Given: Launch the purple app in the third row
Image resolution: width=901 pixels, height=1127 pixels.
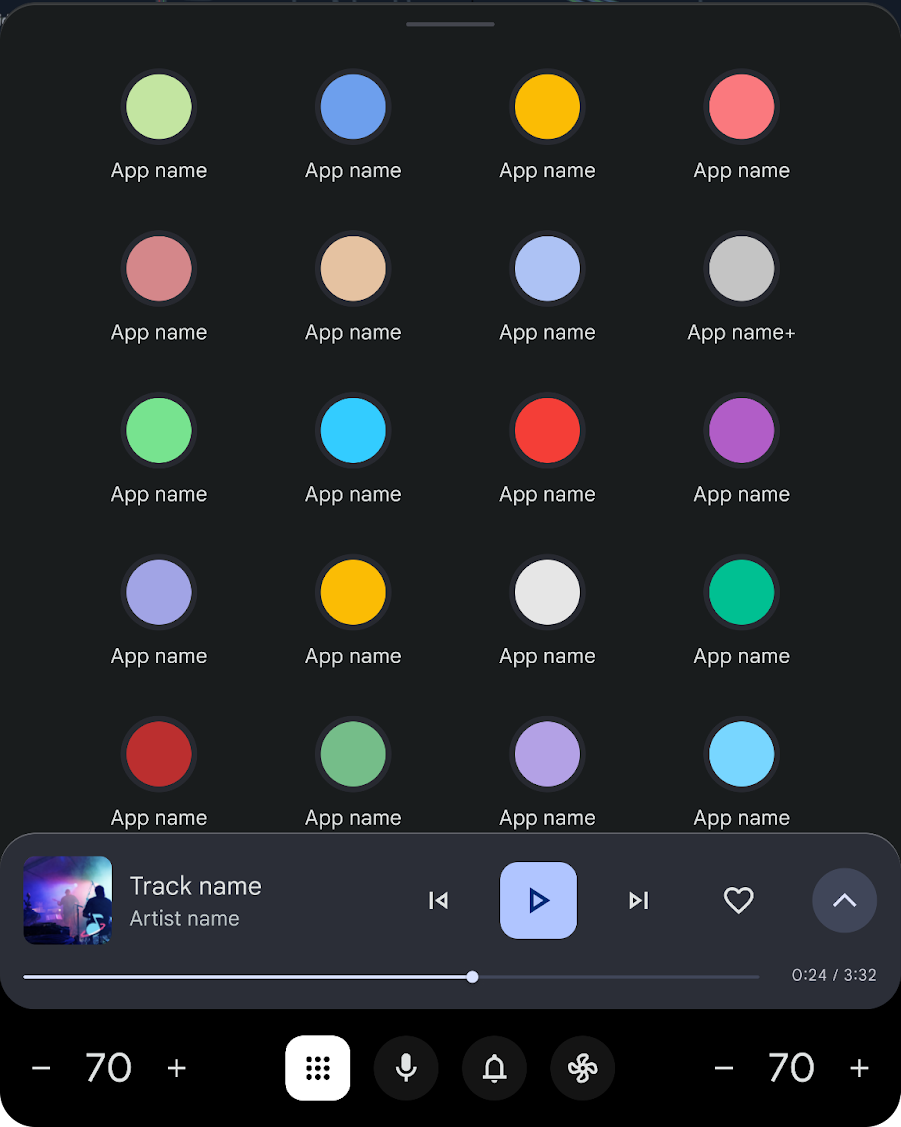Looking at the screenshot, I should pos(741,430).
